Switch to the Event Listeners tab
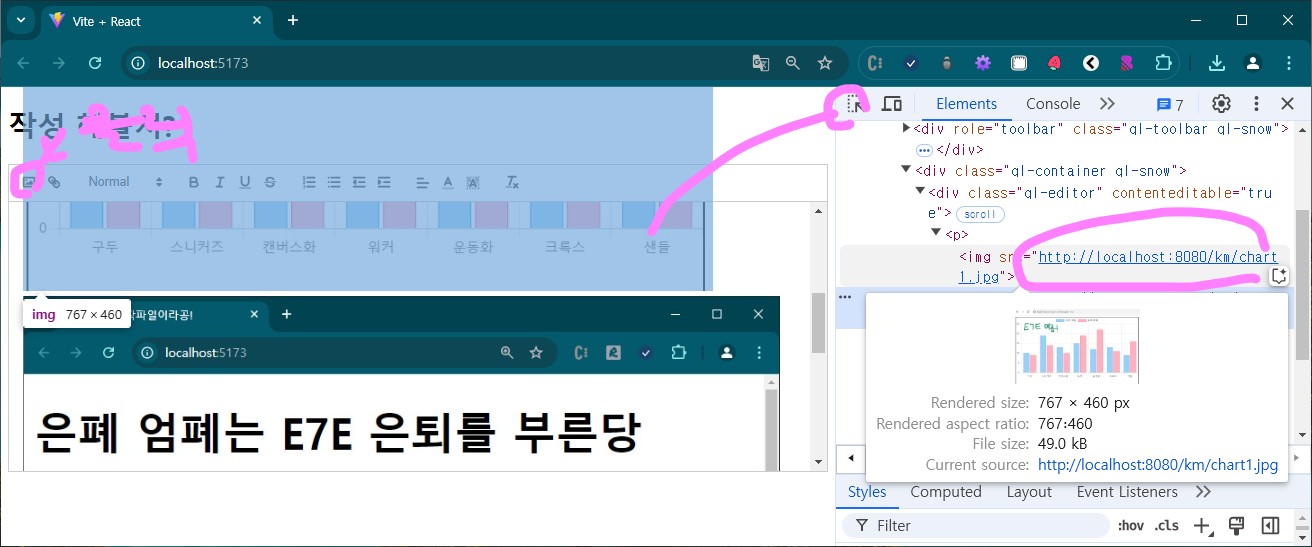Viewport: 1312px width, 547px height. click(x=1127, y=492)
